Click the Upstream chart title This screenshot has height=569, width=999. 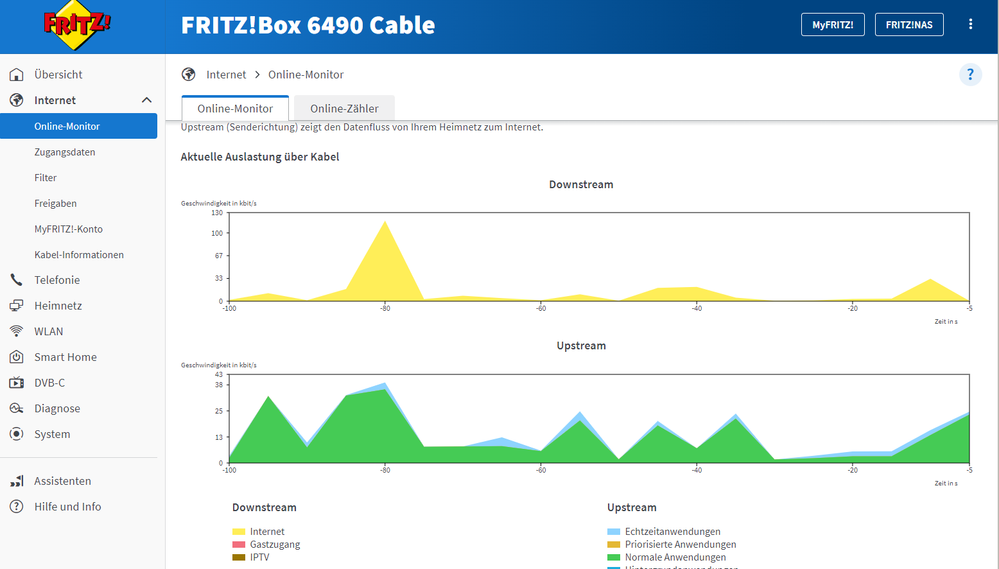click(x=581, y=345)
